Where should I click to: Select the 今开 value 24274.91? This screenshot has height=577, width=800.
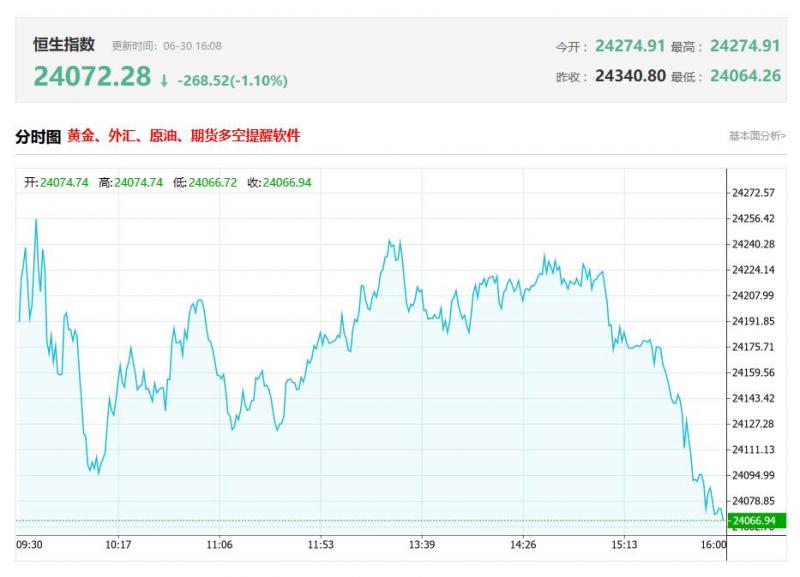(x=630, y=46)
